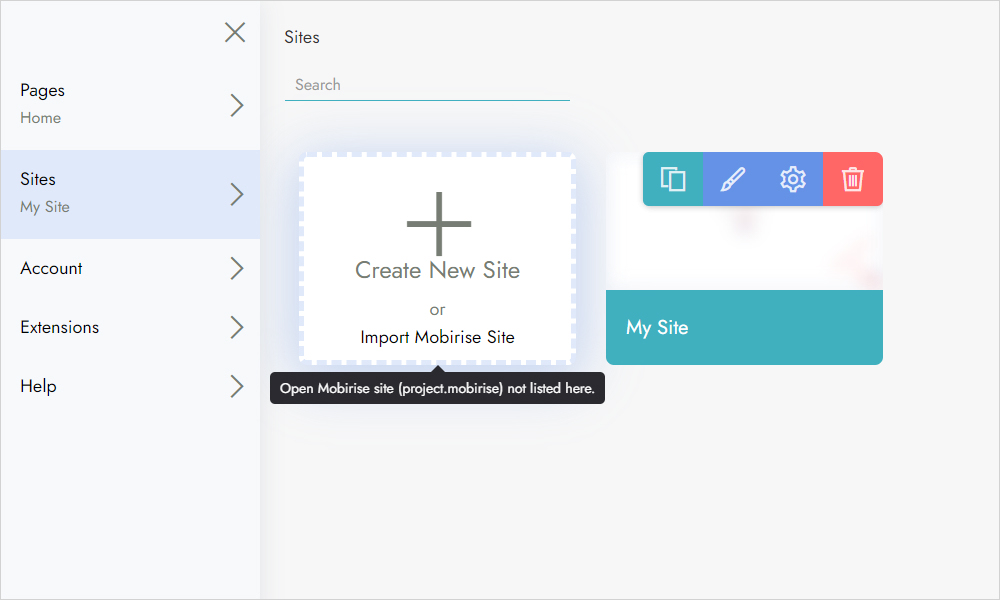1000x600 pixels.
Task: Click the Help arrow icon
Action: point(236,386)
